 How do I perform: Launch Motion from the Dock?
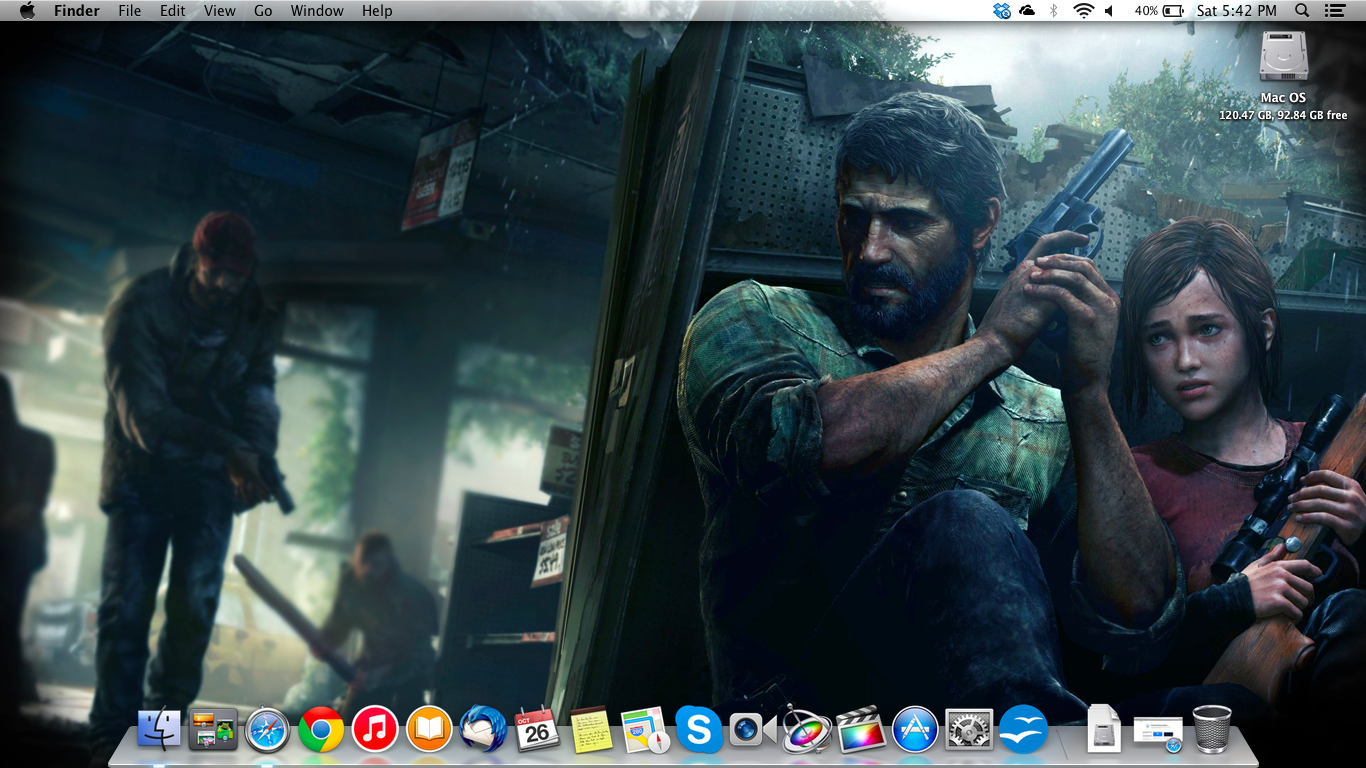(807, 730)
